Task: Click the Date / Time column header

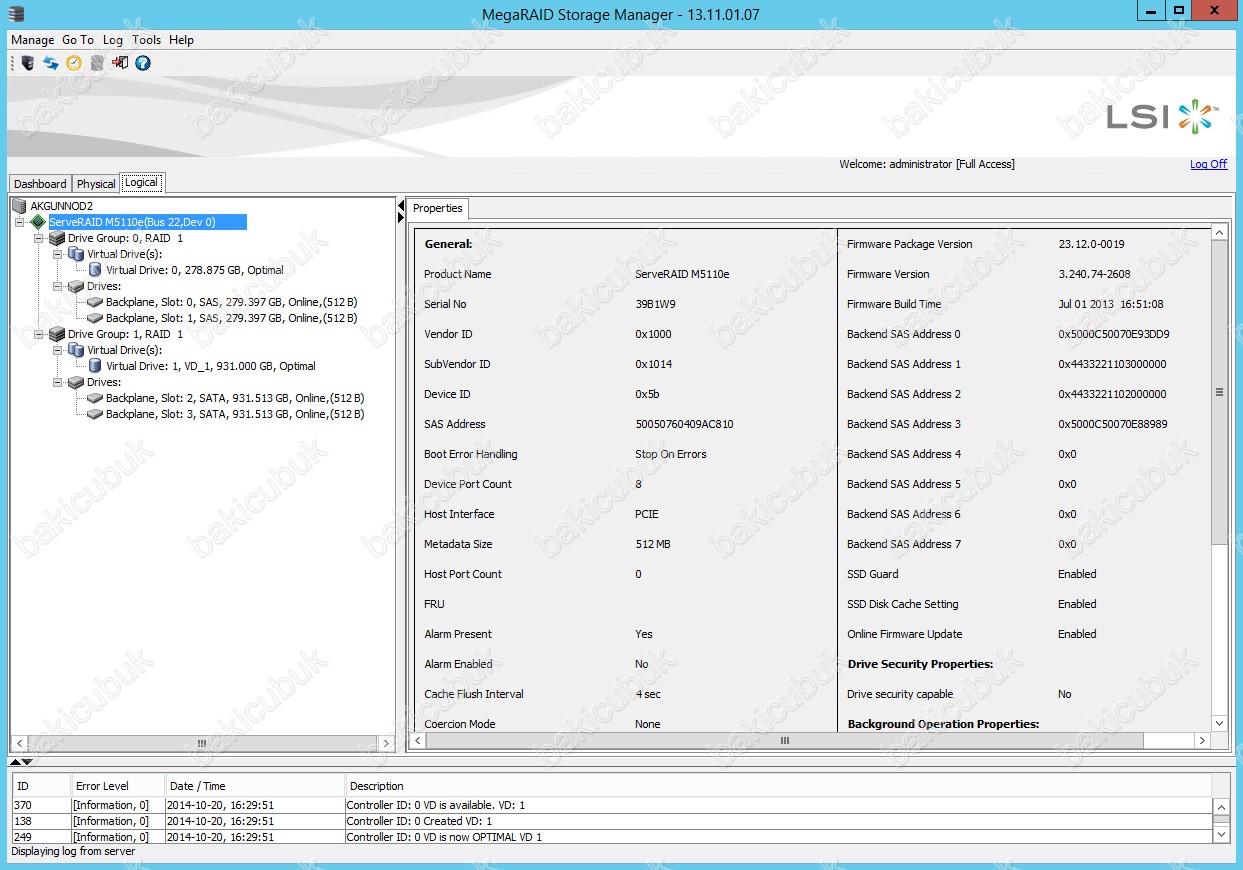Action: pyautogui.click(x=254, y=786)
